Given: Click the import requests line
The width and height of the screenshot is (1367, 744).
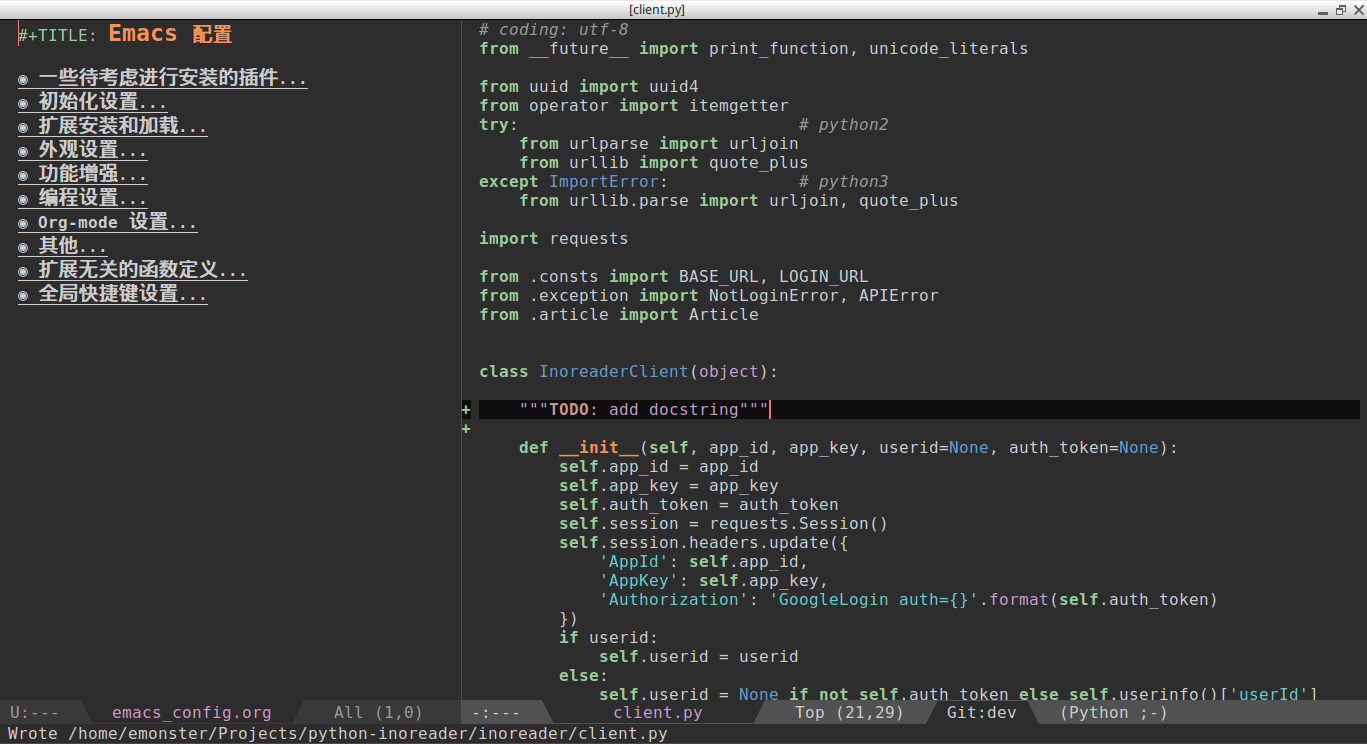Looking at the screenshot, I should click(553, 238).
